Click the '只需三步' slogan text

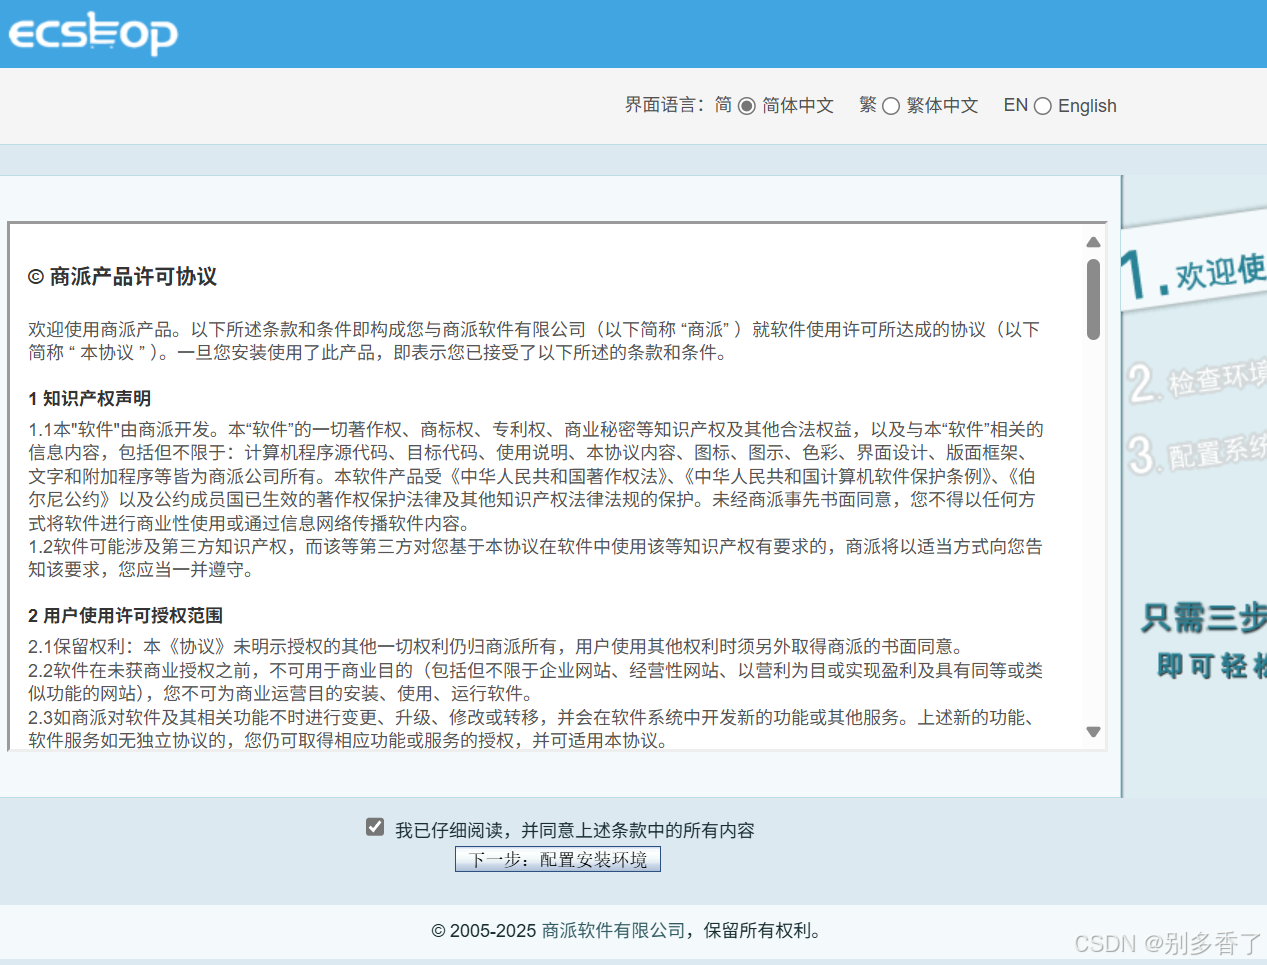coord(1204,618)
